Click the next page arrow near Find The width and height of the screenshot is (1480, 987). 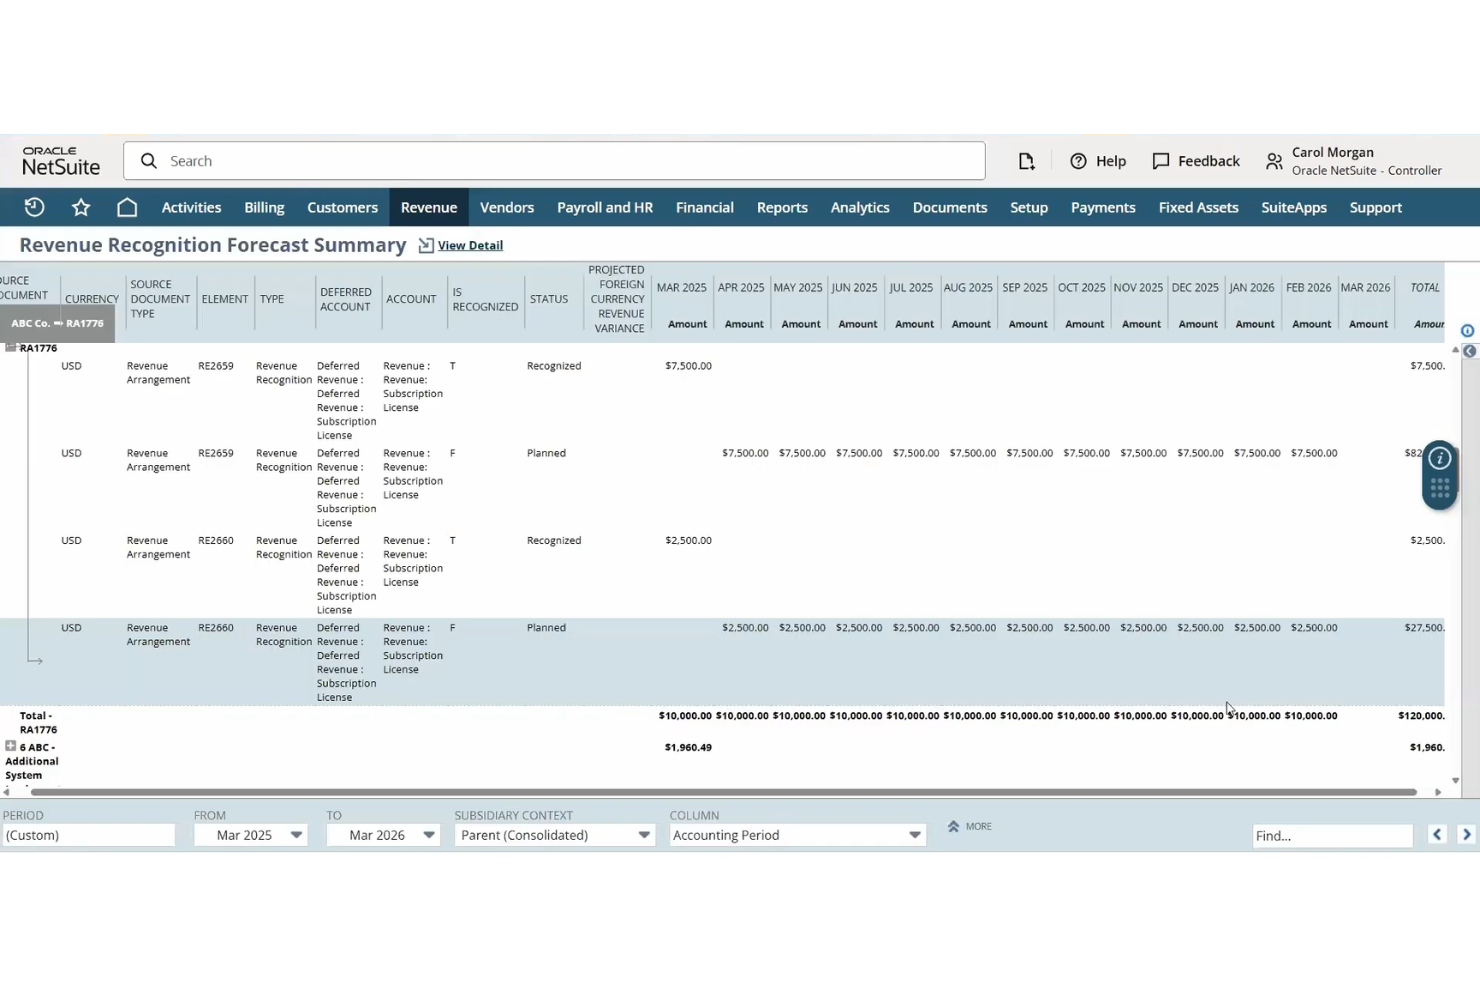1465,833
